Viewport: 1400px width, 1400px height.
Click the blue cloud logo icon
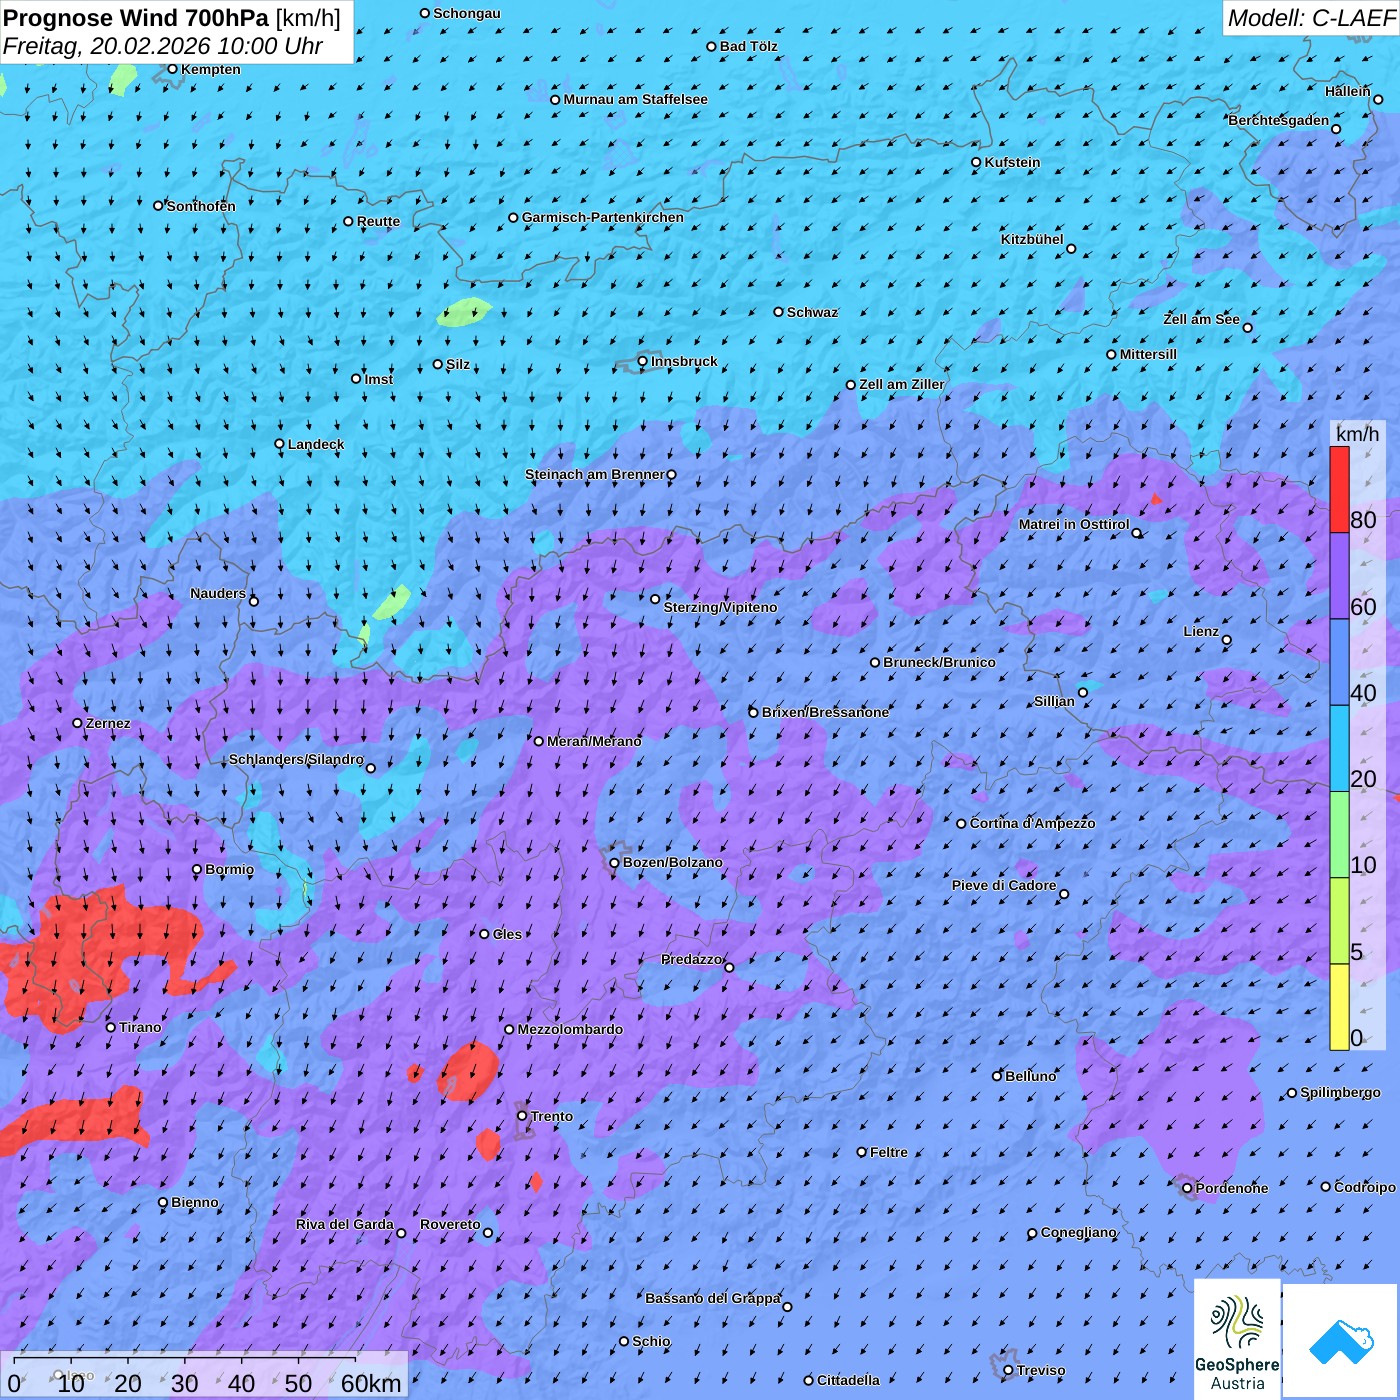coord(1341,1341)
